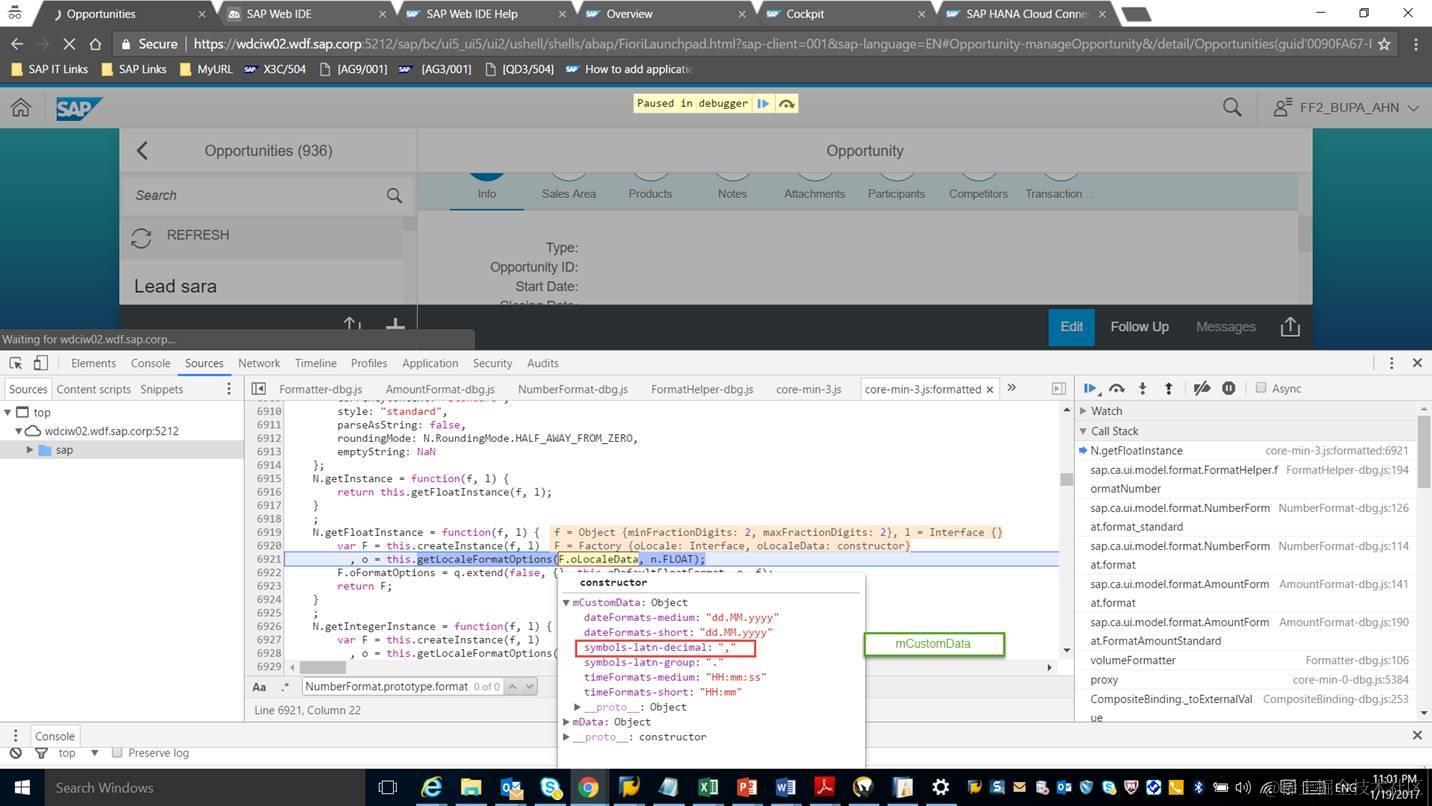Click the share icon in the Opportunity footer
The width and height of the screenshot is (1432, 806).
[1290, 327]
